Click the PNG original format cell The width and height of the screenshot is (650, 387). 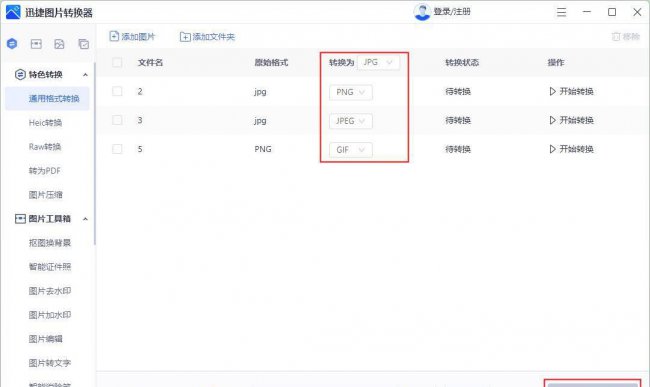pyautogui.click(x=263, y=149)
